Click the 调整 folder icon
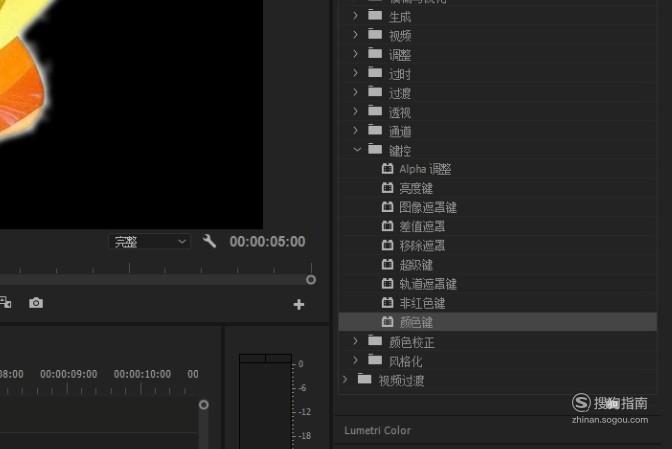The height and width of the screenshot is (449, 672). point(375,53)
